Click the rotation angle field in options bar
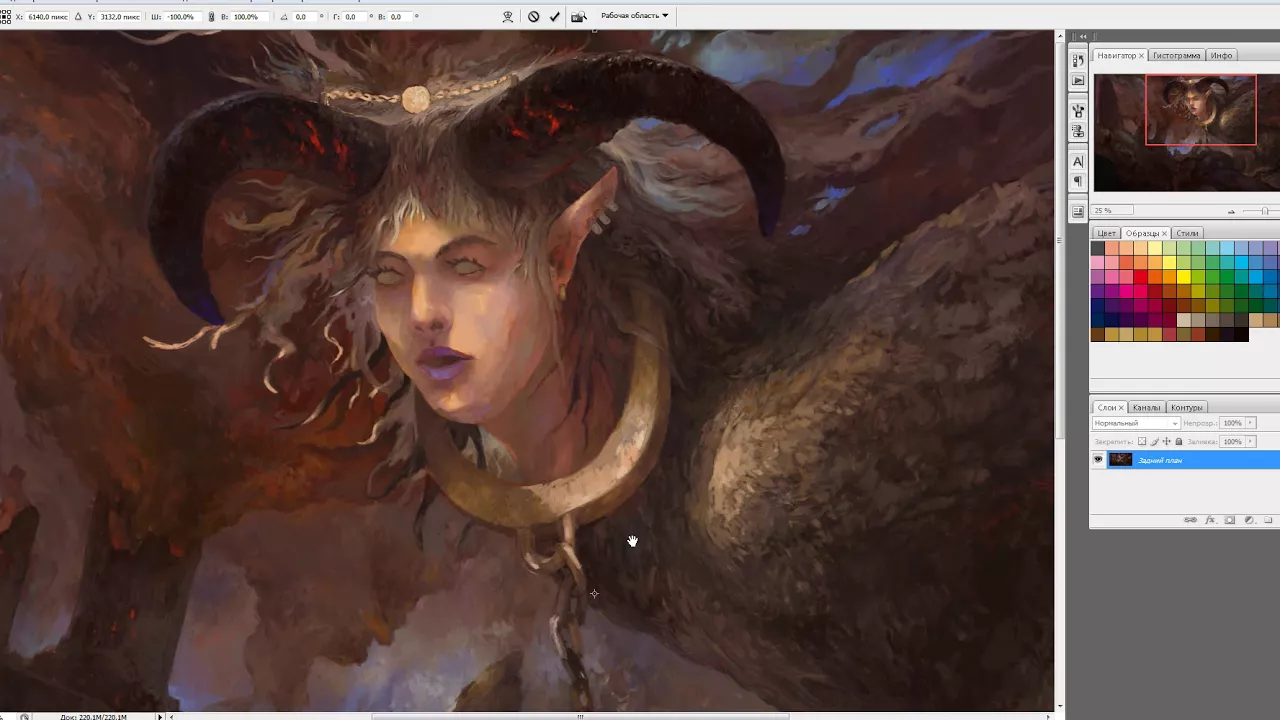 [307, 17]
